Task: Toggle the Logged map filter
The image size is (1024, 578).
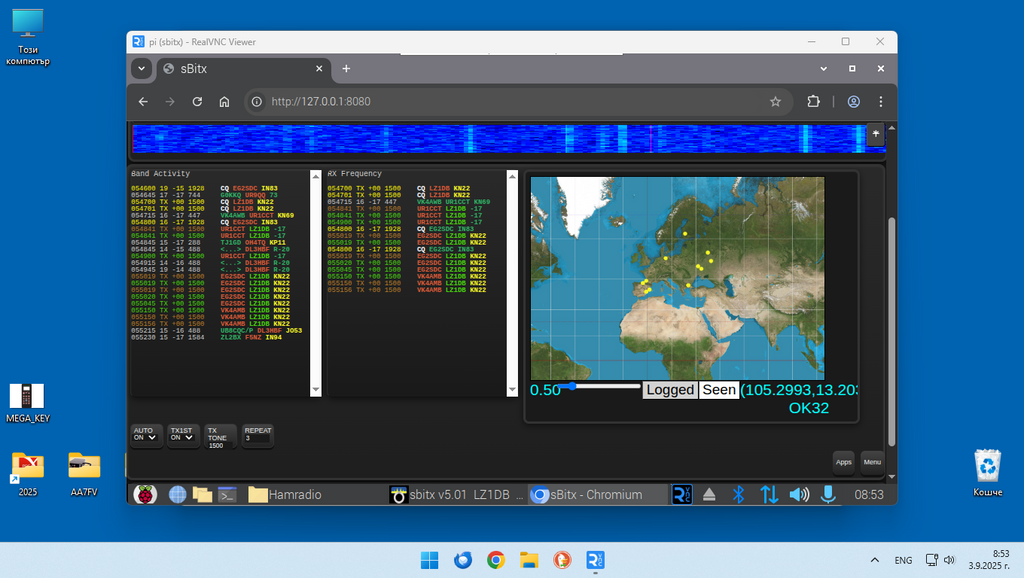Action: (x=669, y=390)
